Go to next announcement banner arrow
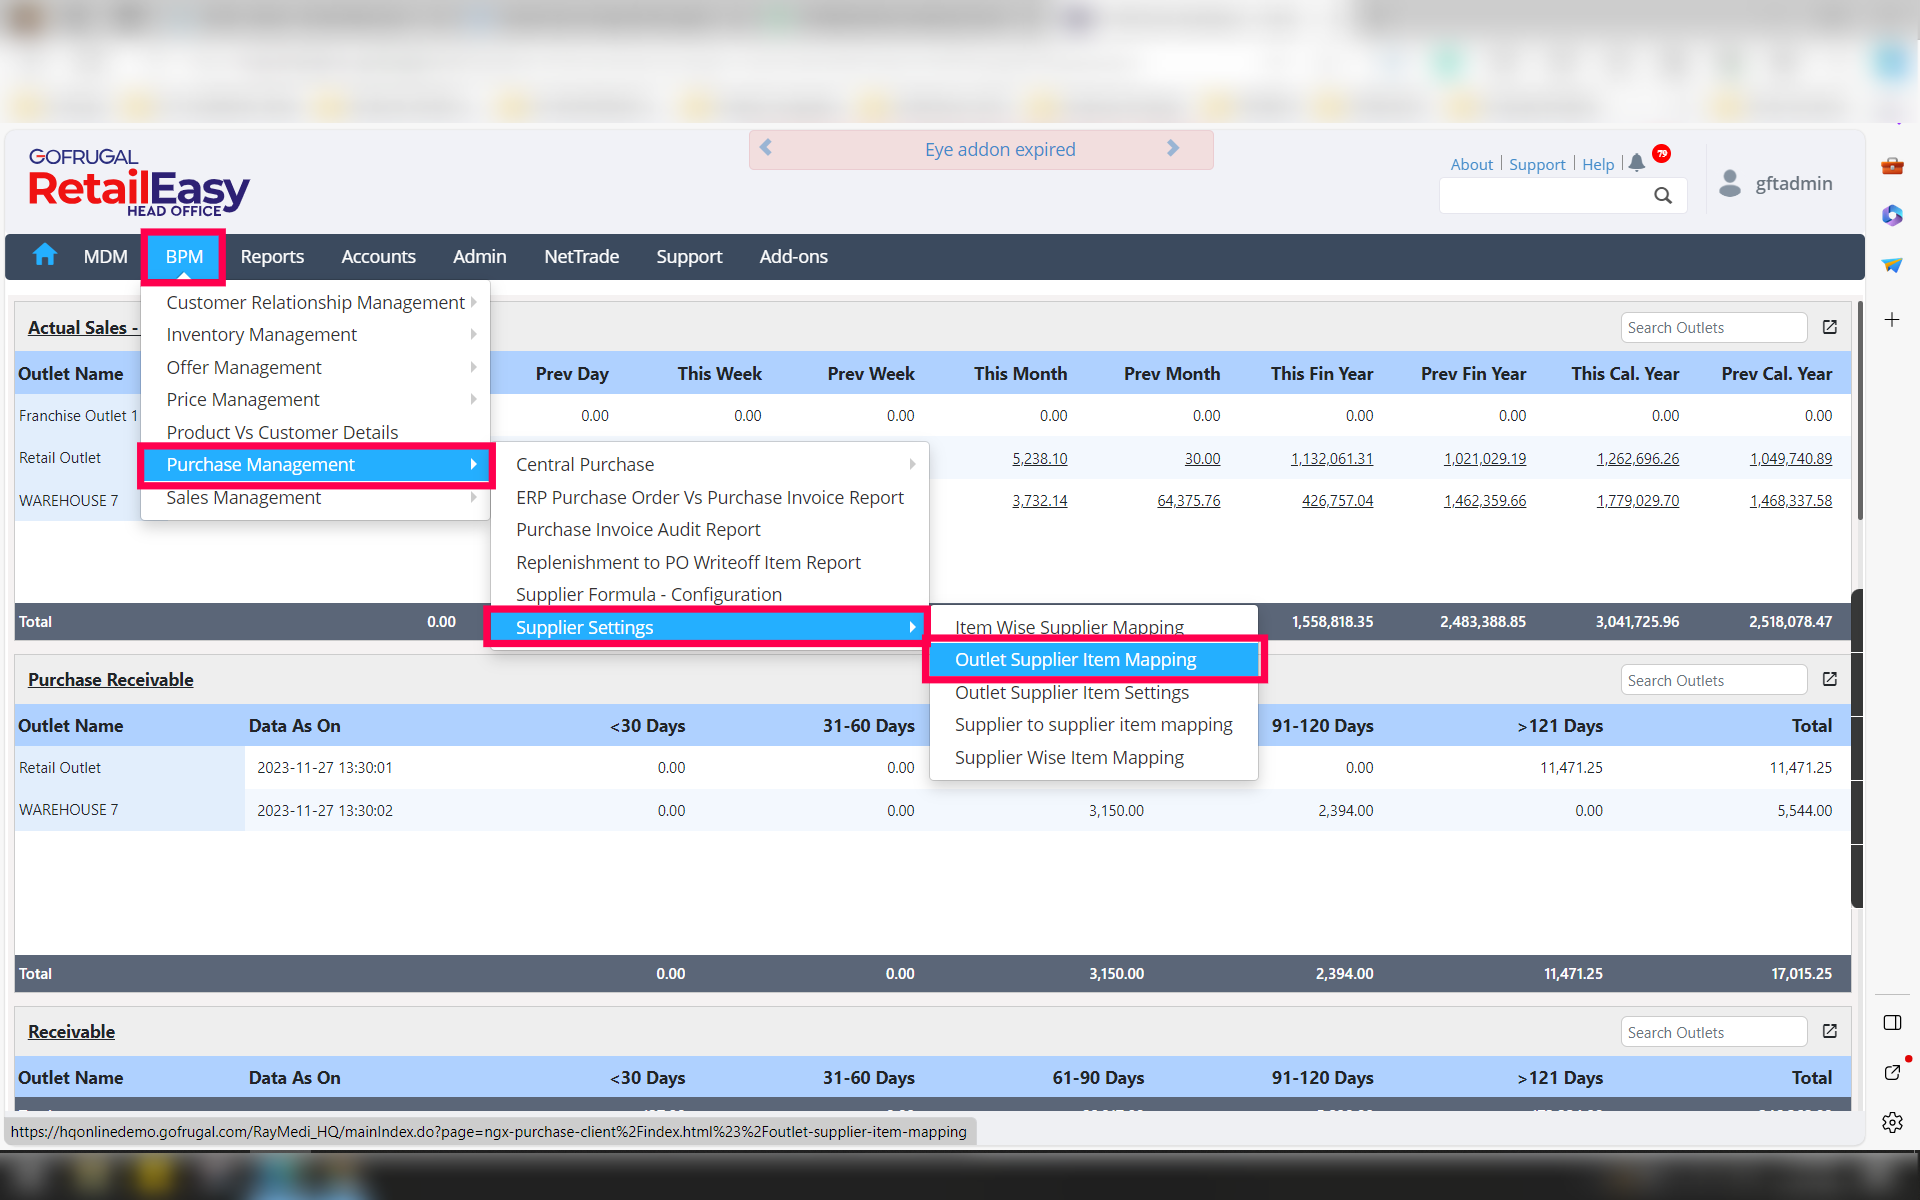The width and height of the screenshot is (1920, 1200). [x=1173, y=148]
